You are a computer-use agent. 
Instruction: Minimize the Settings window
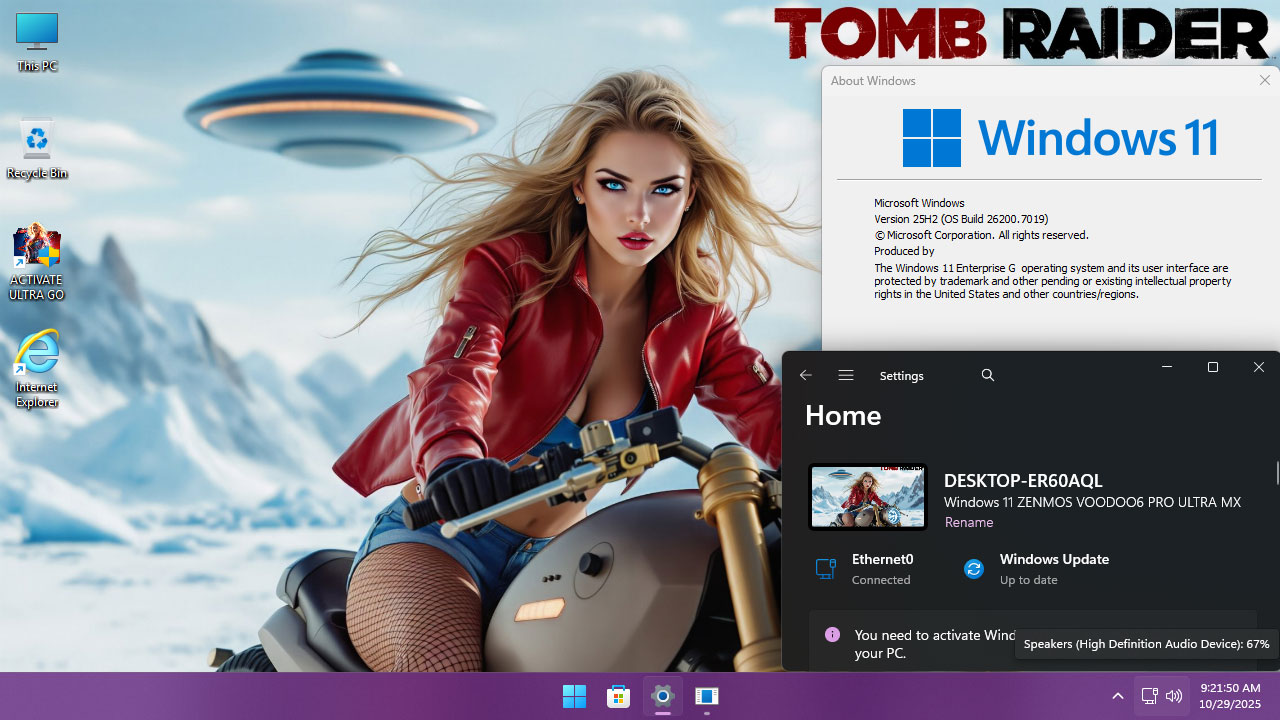(1167, 367)
